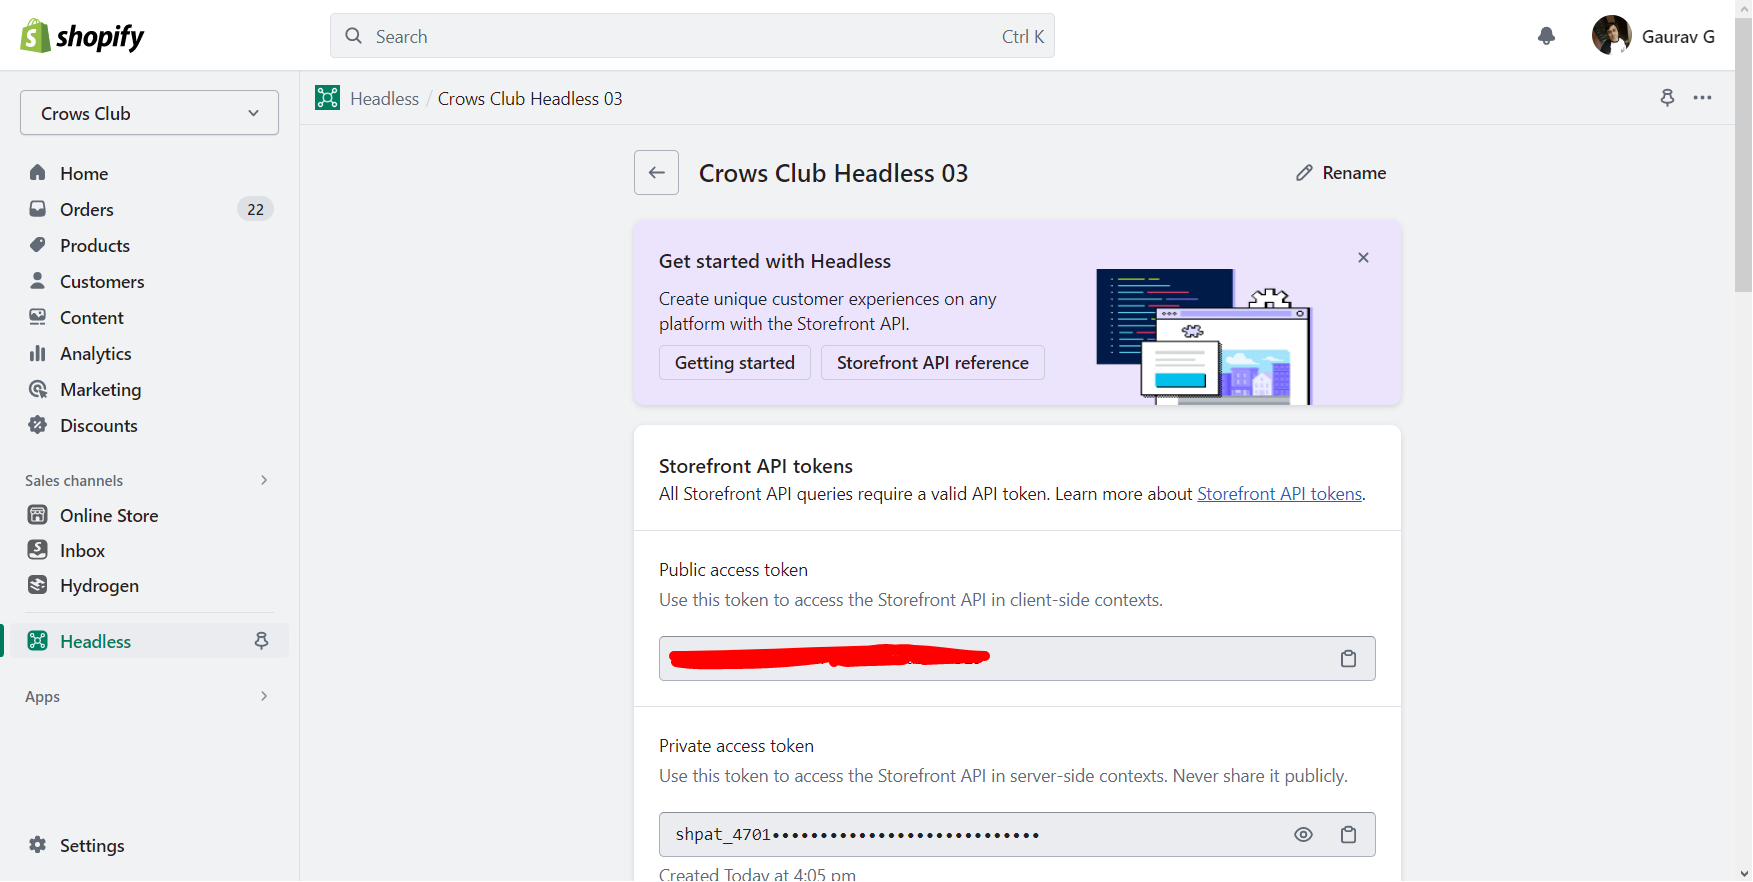This screenshot has width=1753, height=882.
Task: Open the Crows Club store switcher
Action: (149, 113)
